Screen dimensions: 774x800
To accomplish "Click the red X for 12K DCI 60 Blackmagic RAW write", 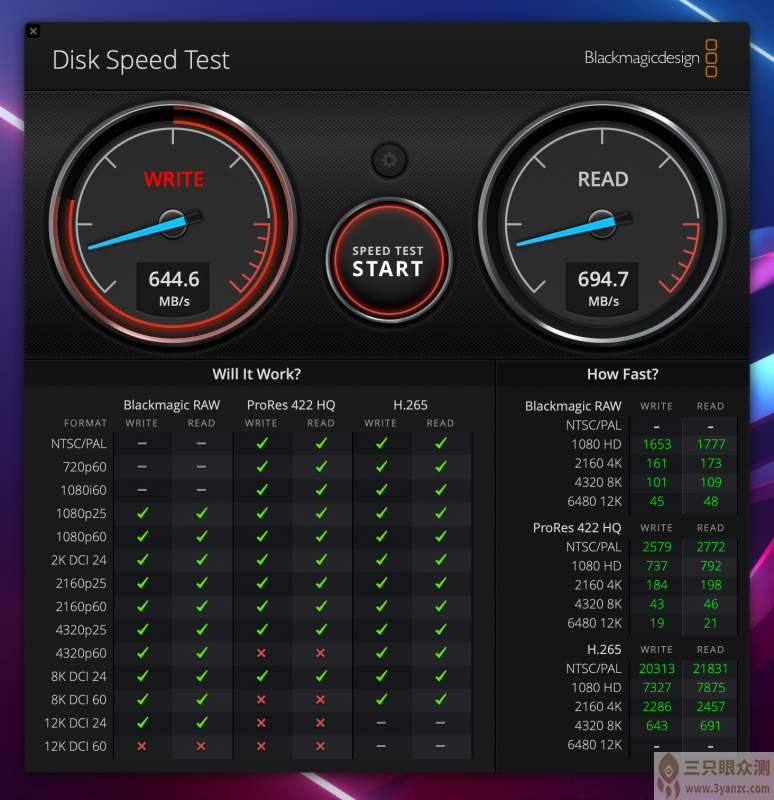I will pos(142,746).
